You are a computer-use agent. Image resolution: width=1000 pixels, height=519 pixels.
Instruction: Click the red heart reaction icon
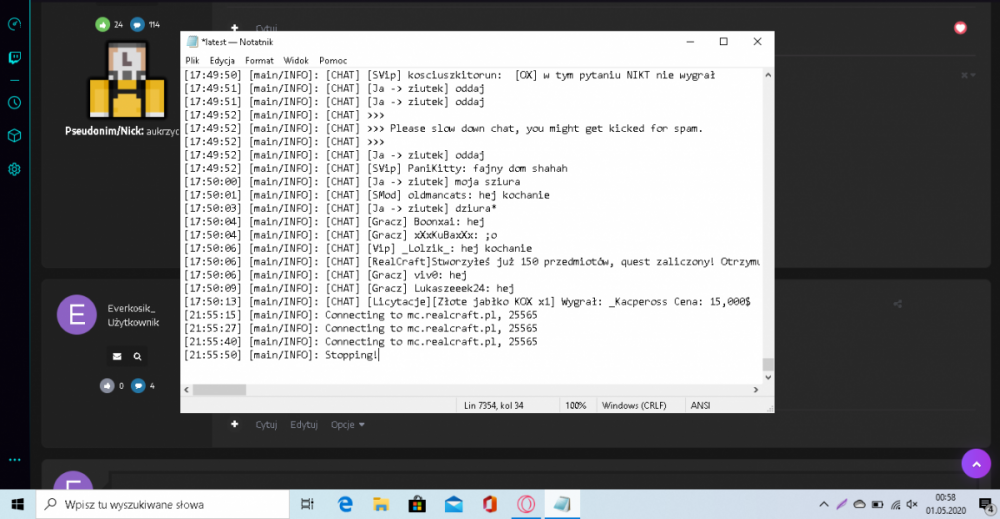click(x=960, y=27)
